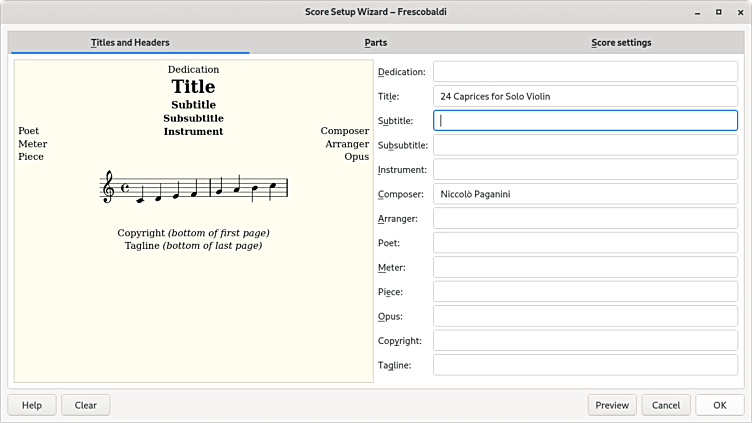Open the score Preview

click(612, 405)
